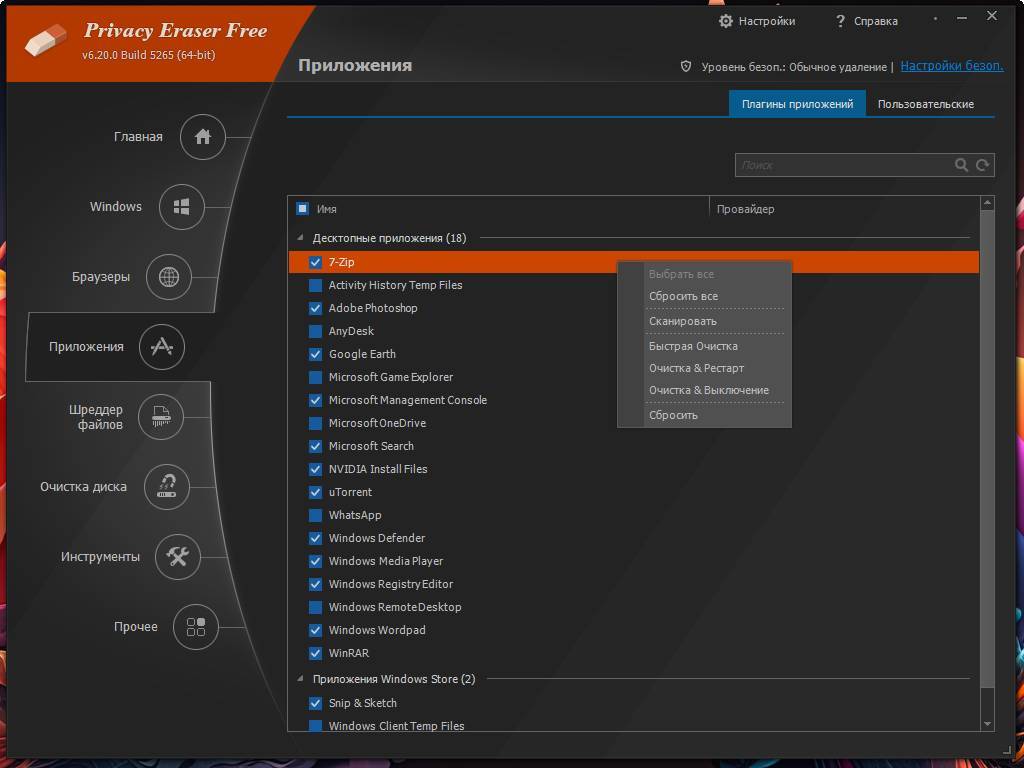Click the Настройки text button
Screen dimensions: 1024x768
[767, 21]
